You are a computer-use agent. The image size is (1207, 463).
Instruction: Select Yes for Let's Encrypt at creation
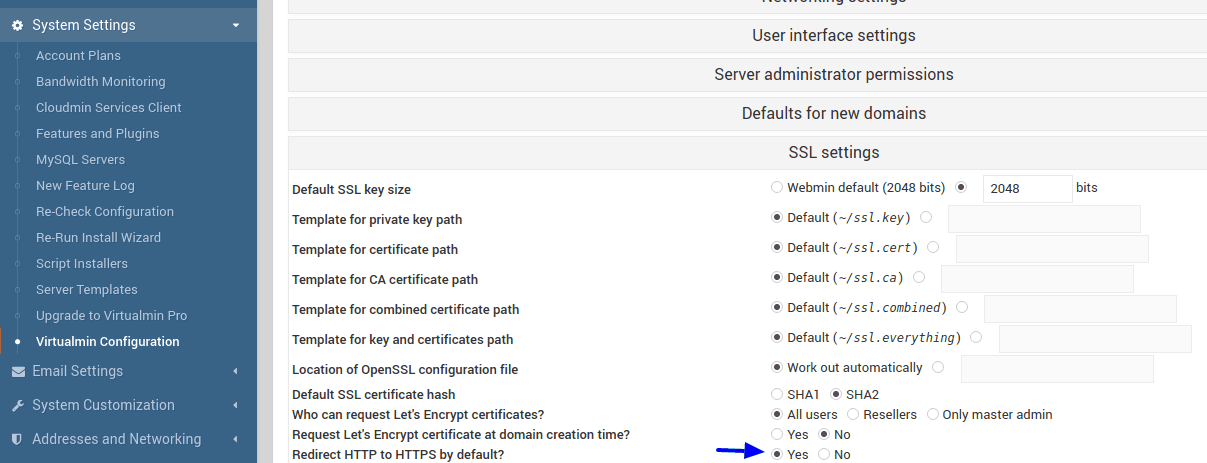click(x=777, y=434)
